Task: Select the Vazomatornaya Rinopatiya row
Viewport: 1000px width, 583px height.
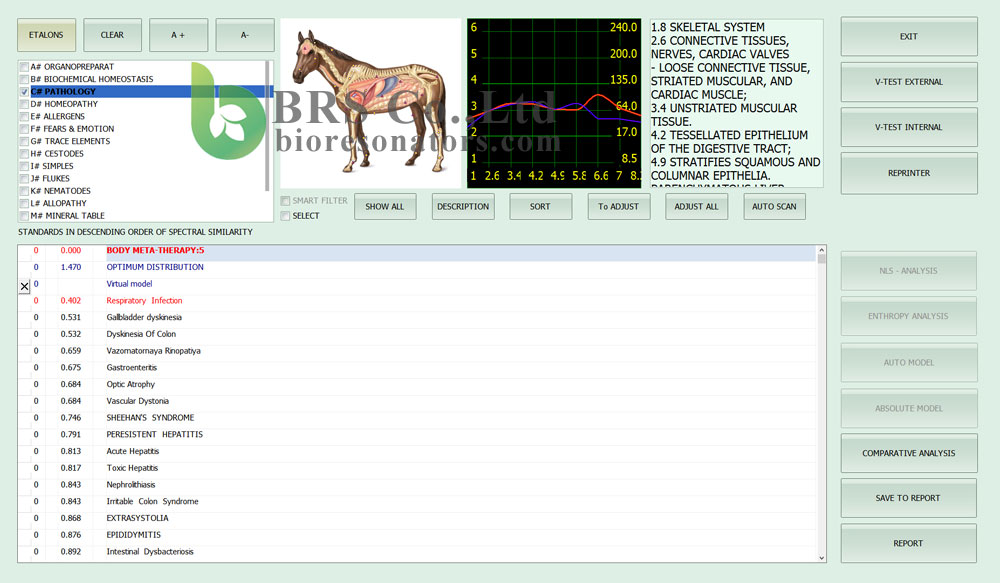Action: click(x=417, y=351)
